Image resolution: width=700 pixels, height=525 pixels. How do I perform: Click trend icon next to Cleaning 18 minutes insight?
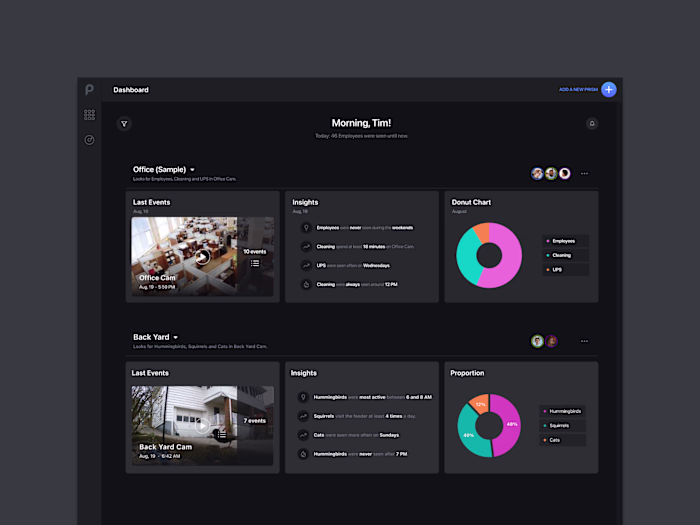(x=306, y=246)
